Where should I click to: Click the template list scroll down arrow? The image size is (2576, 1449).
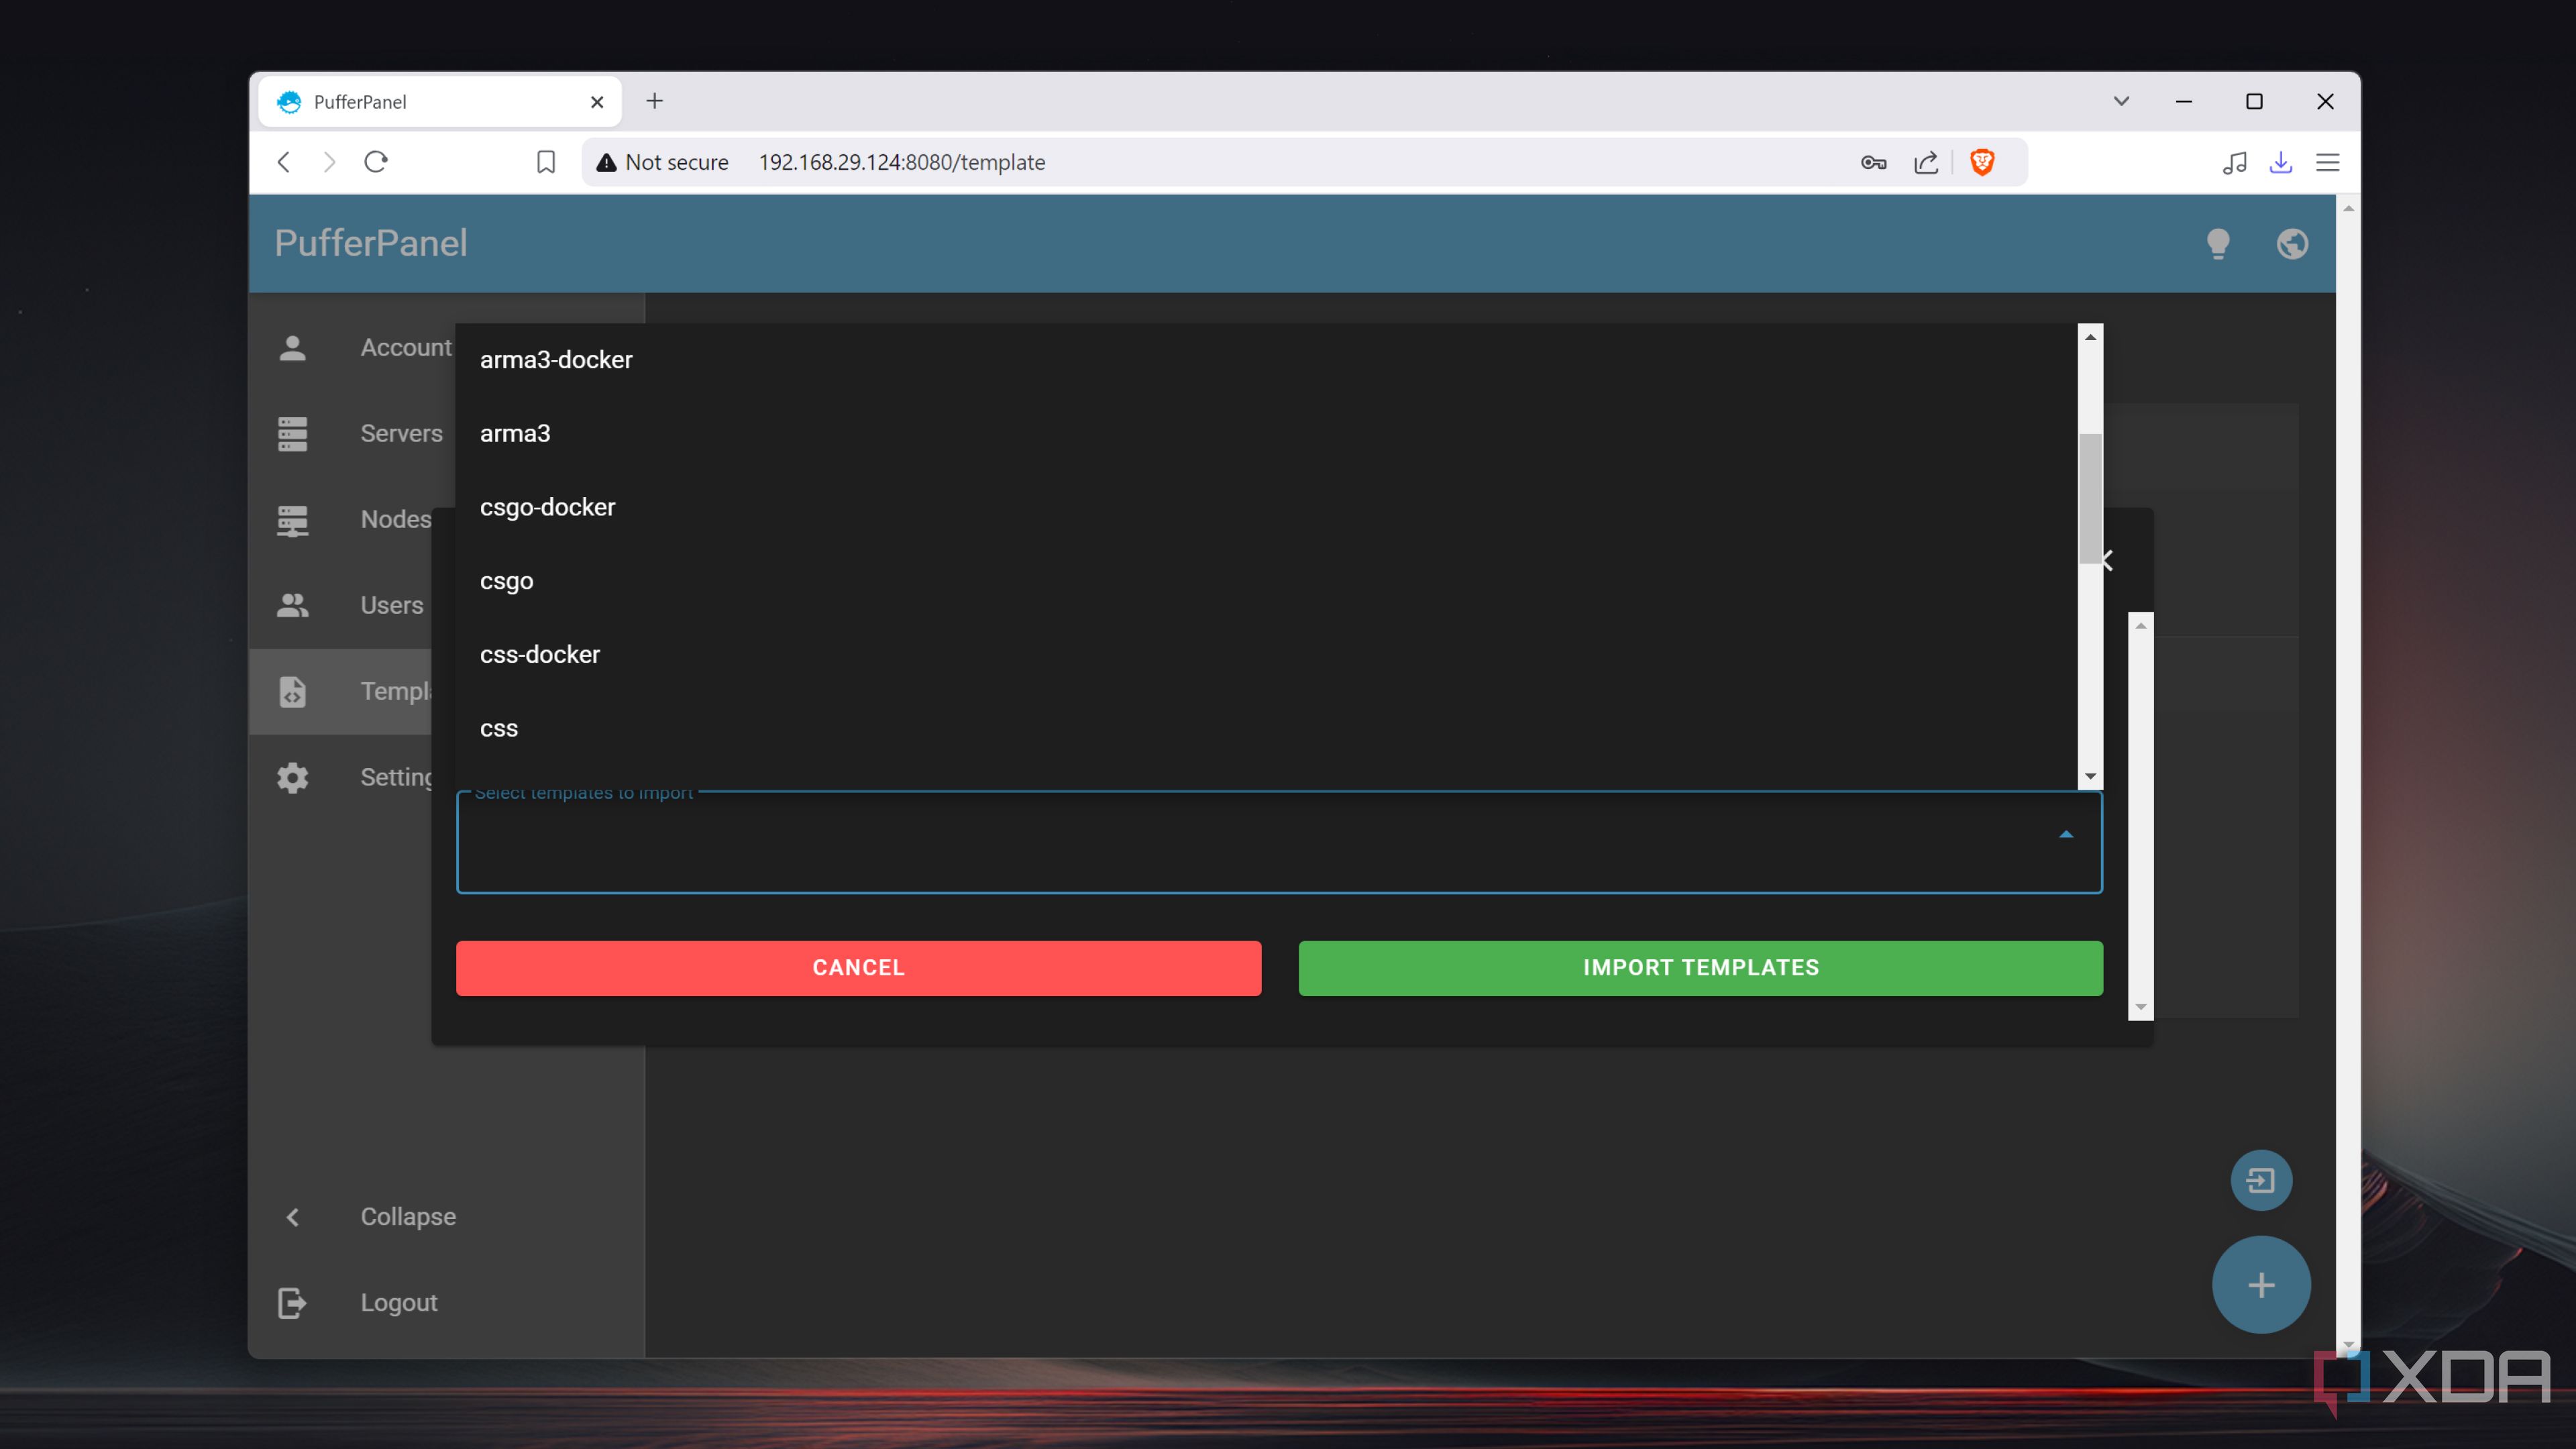pyautogui.click(x=2090, y=777)
